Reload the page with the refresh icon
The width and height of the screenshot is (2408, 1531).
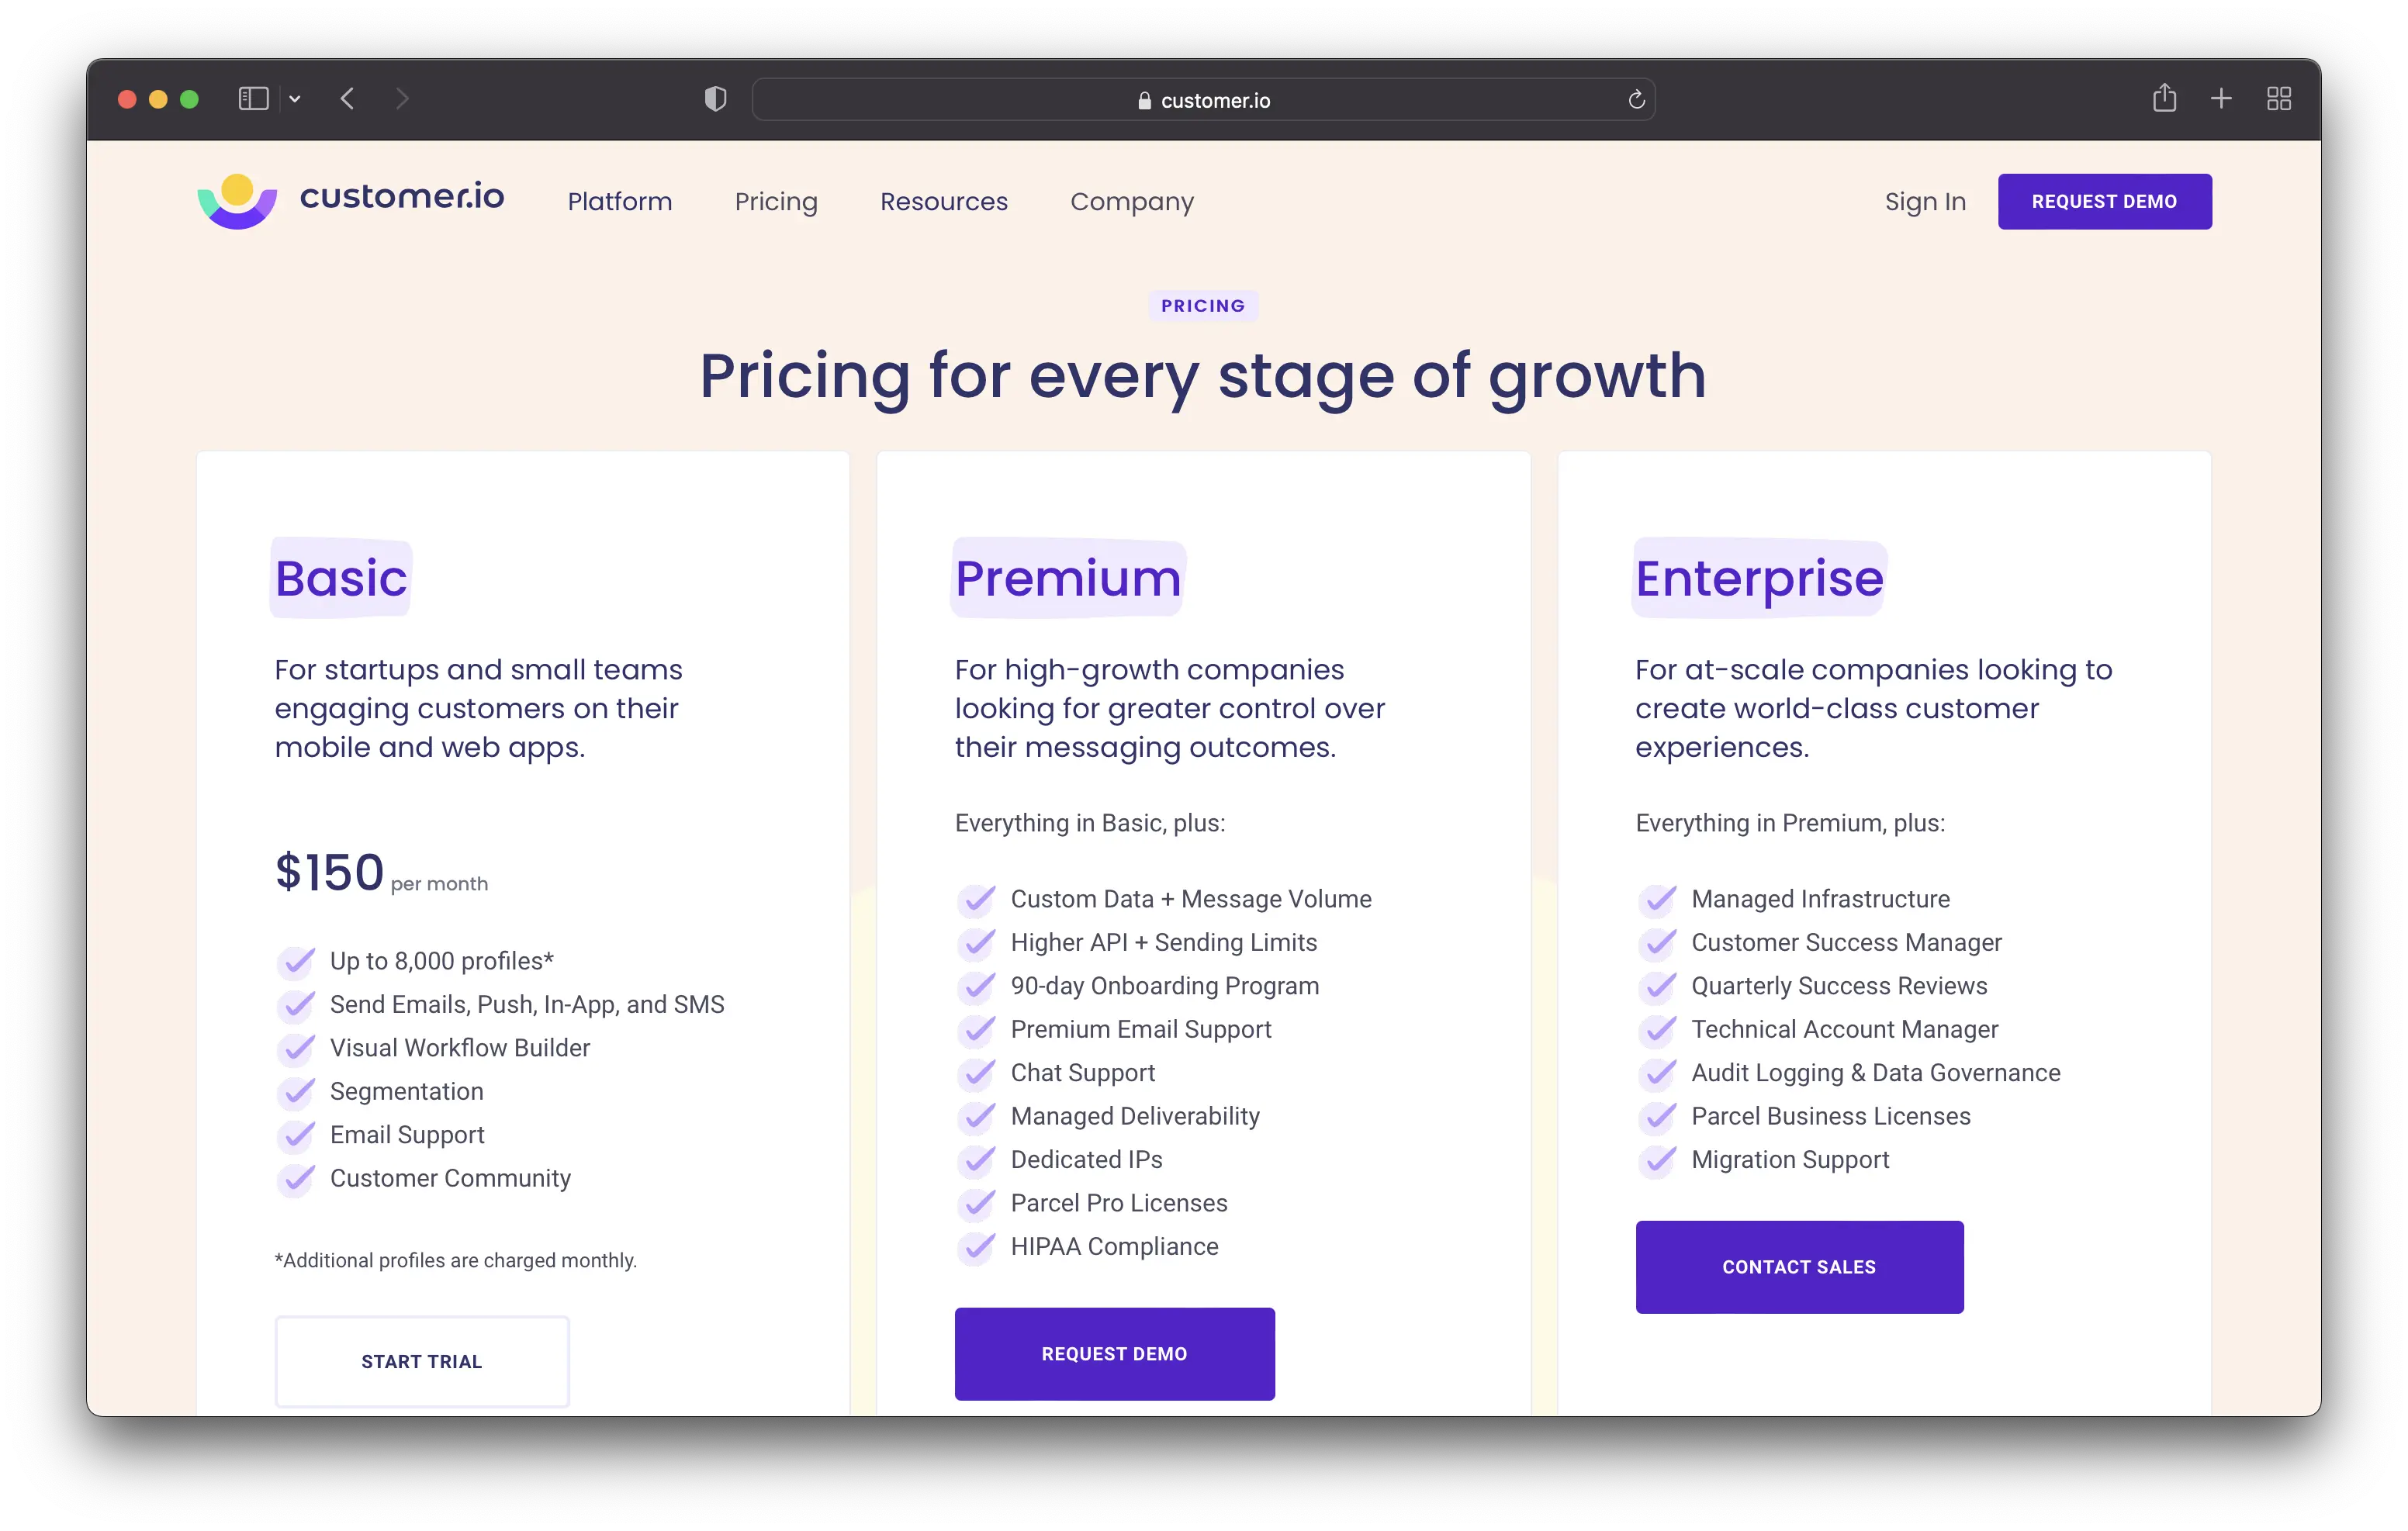[x=1636, y=100]
